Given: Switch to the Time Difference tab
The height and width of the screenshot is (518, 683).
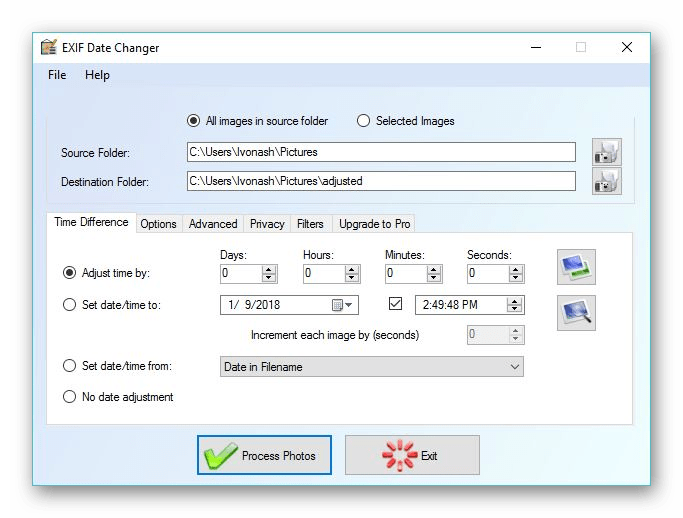Looking at the screenshot, I should 91,222.
